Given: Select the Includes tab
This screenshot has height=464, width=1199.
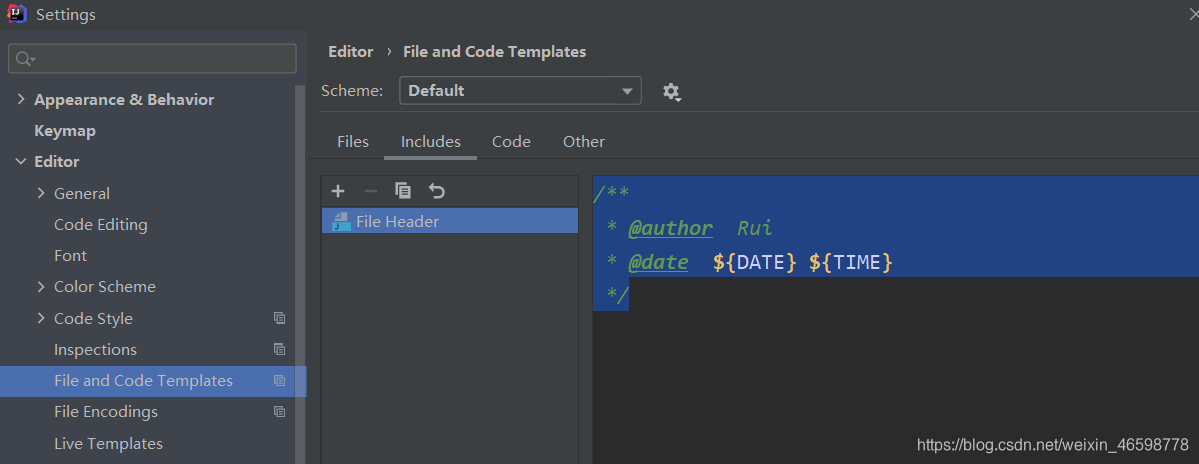Looking at the screenshot, I should [431, 141].
